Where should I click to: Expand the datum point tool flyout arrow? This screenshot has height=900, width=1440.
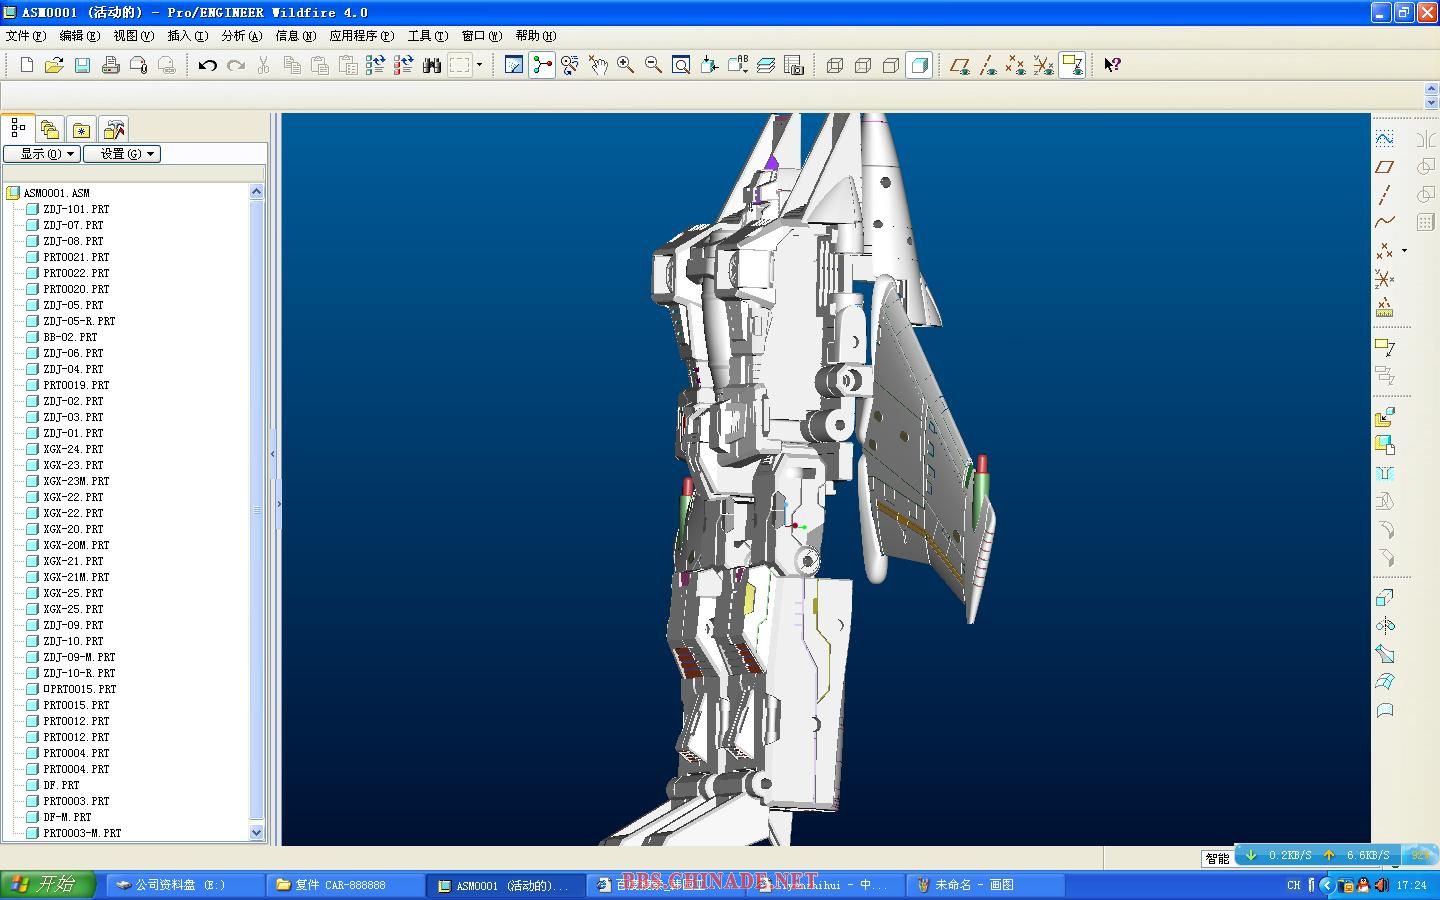click(x=1404, y=250)
